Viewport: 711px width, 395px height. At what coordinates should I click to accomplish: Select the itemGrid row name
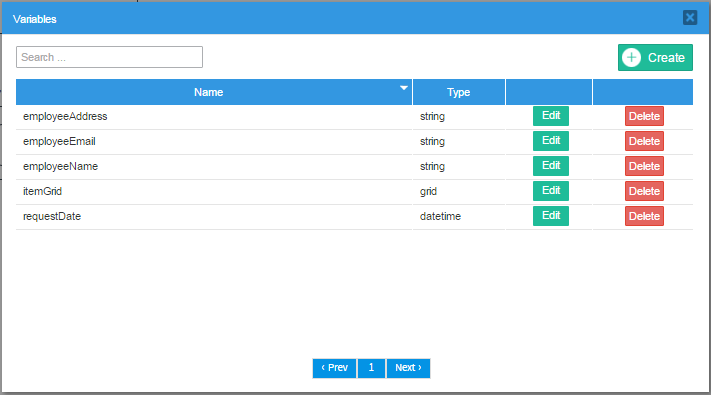[x=42, y=191]
